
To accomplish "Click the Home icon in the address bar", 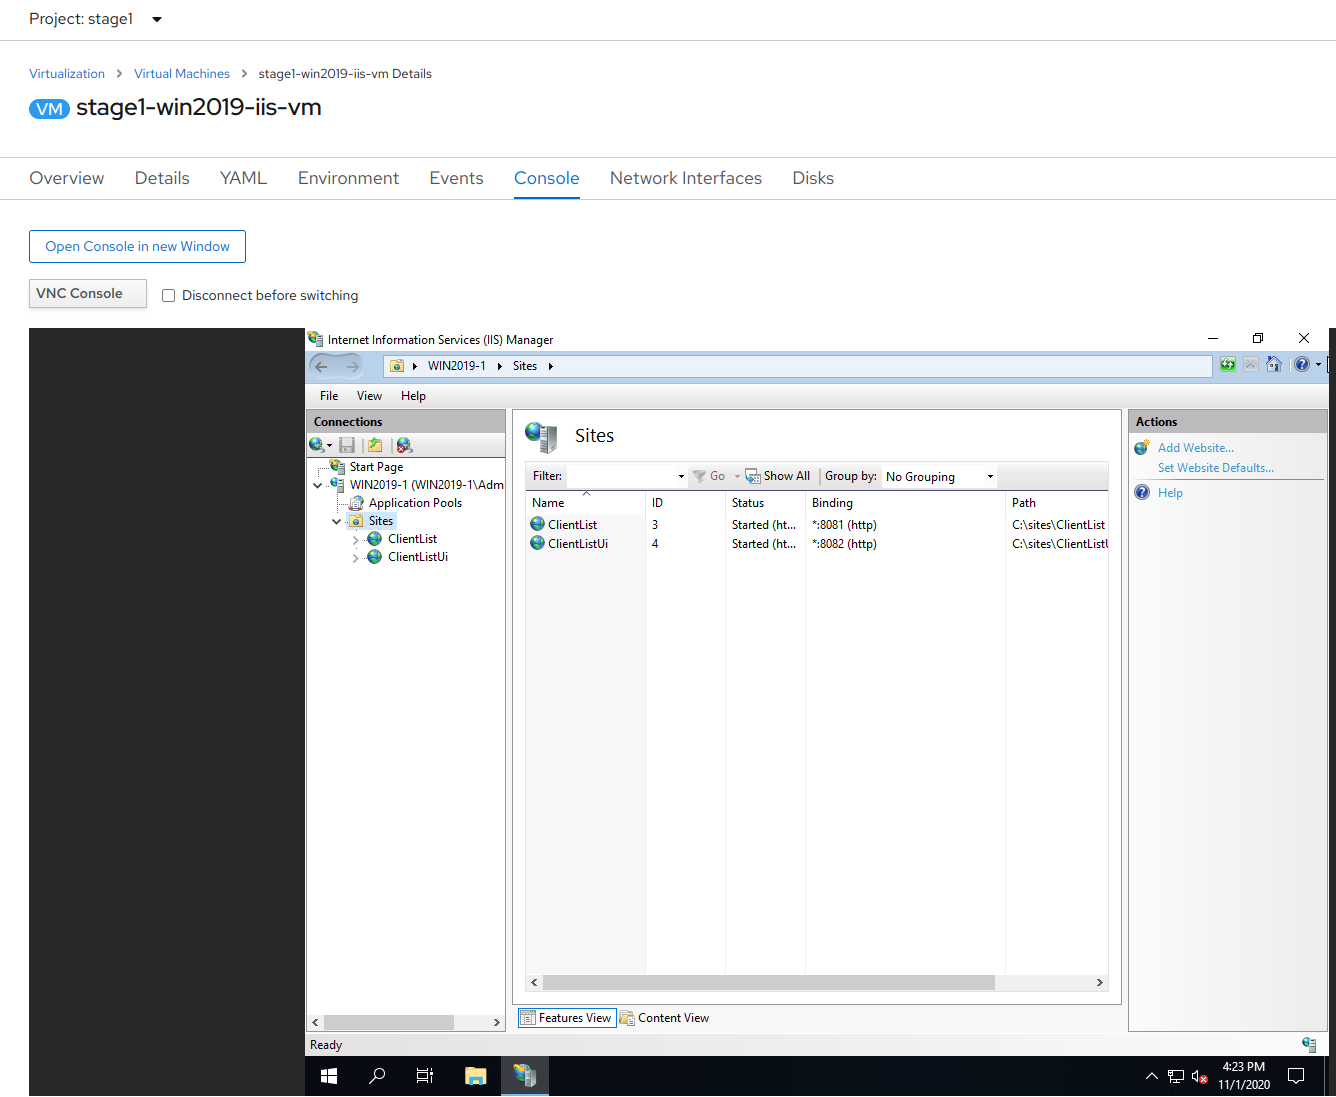I will click(1273, 365).
